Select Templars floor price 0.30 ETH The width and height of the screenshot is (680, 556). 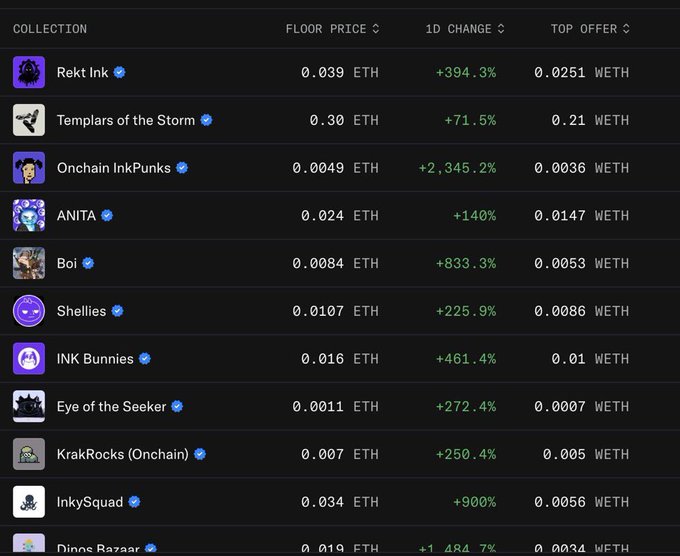(x=344, y=120)
